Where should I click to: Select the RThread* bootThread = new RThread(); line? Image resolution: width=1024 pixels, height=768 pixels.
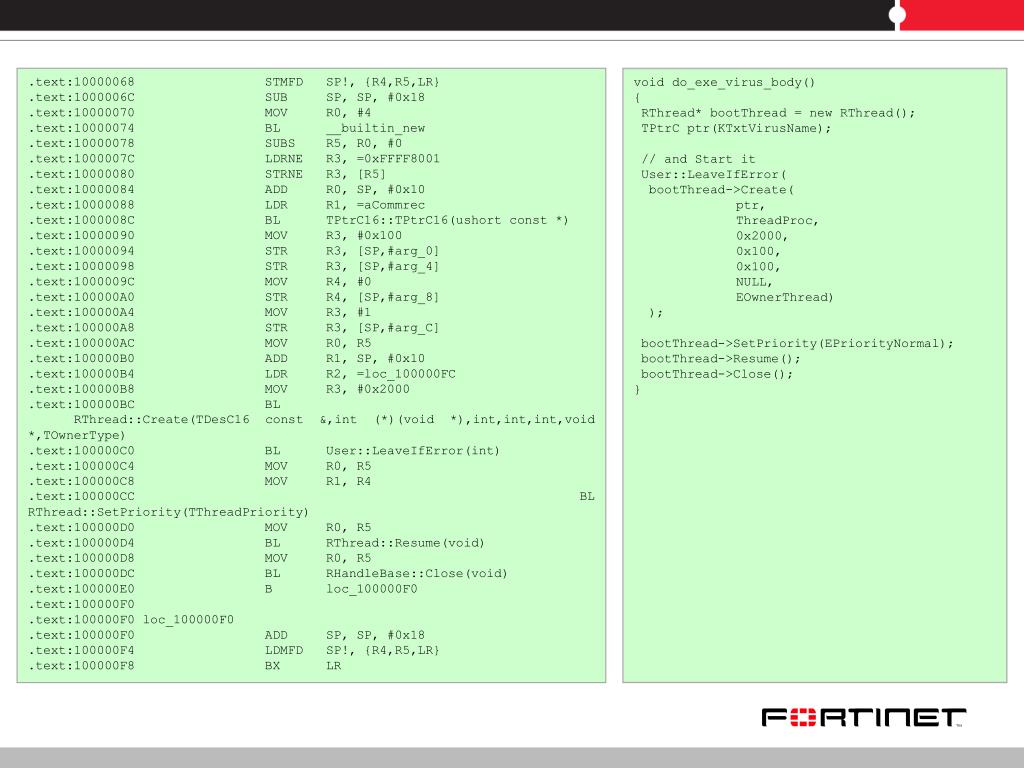778,113
